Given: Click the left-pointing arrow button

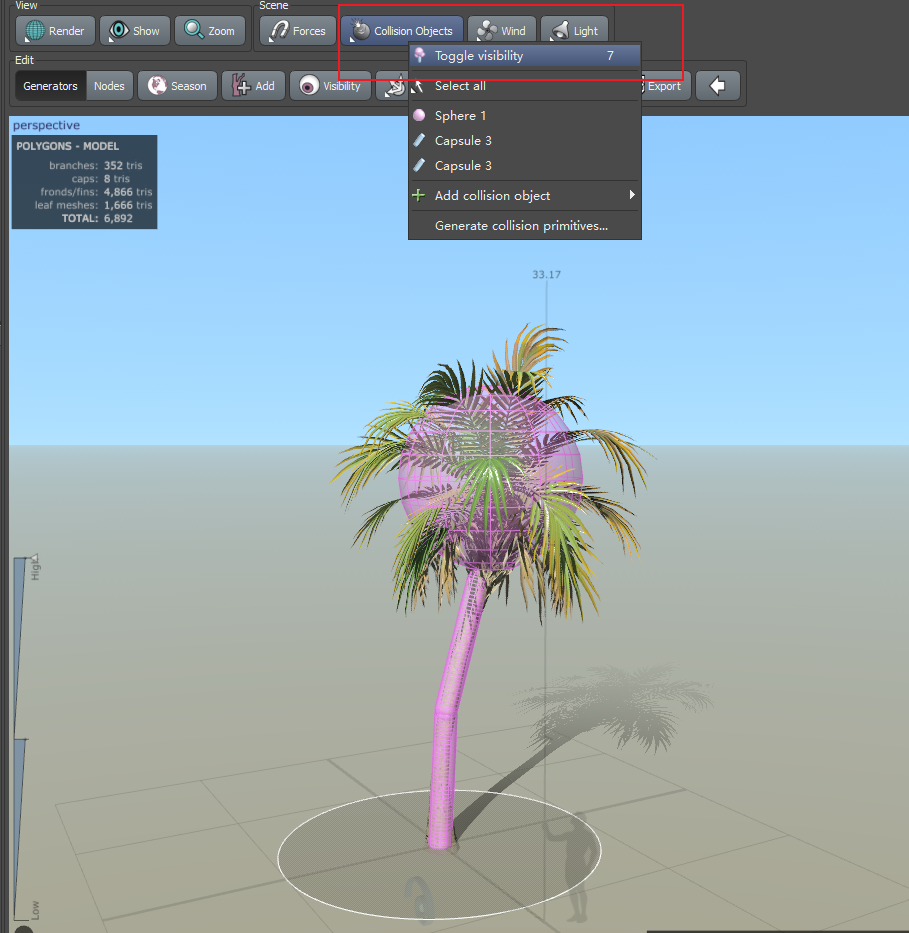Looking at the screenshot, I should tap(717, 86).
